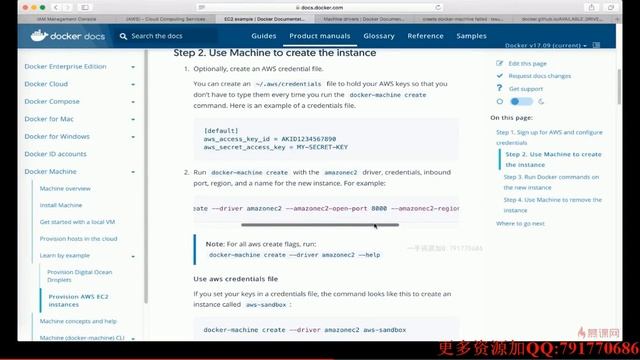The image size is (640, 360).
Task: Click the aws_access_key_id line in code
Action: (270, 139)
